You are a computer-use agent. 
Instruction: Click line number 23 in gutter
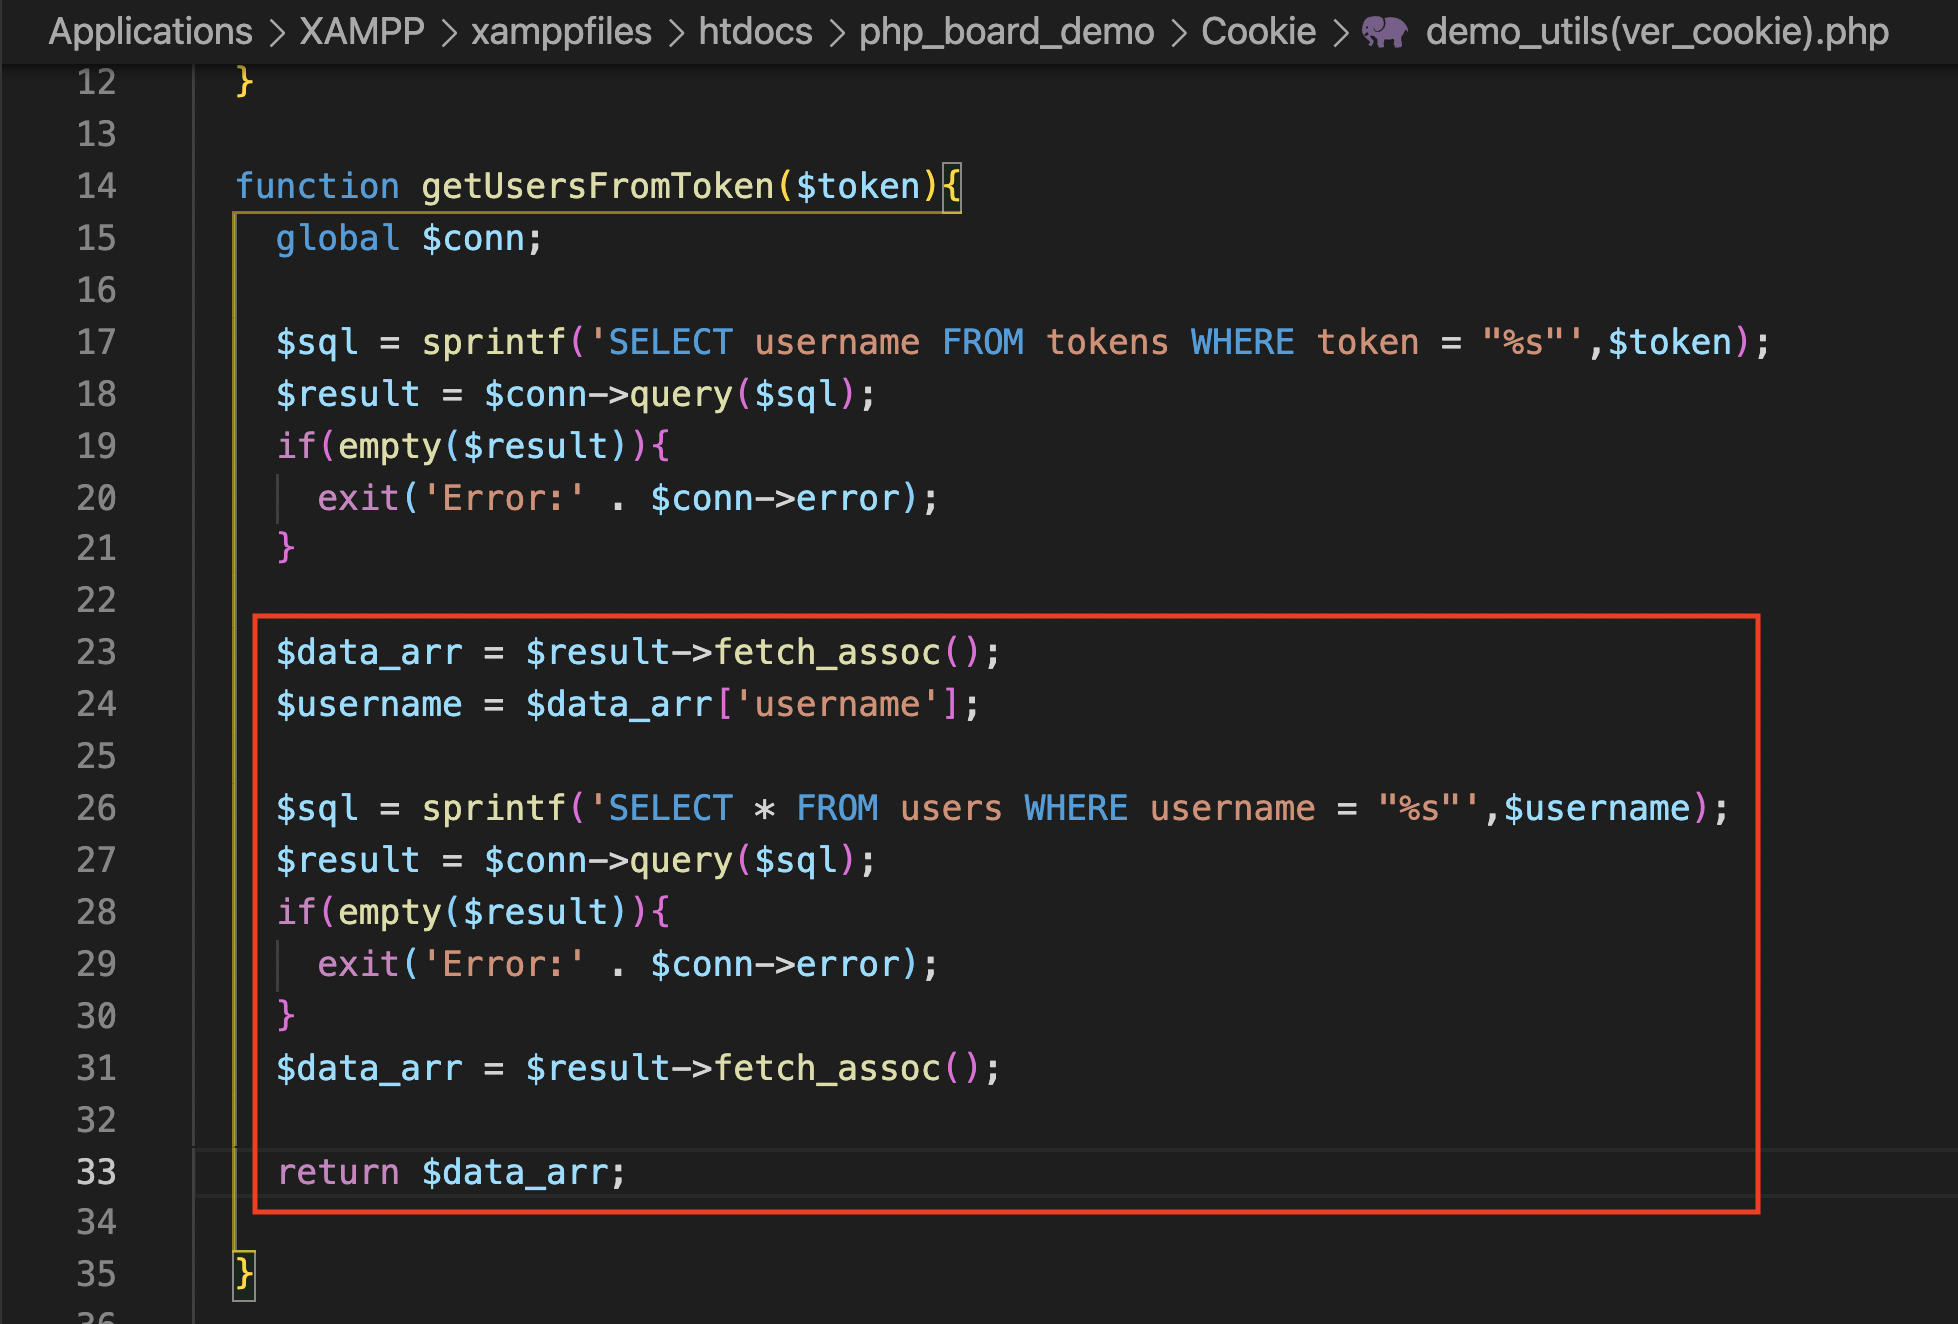tap(96, 652)
